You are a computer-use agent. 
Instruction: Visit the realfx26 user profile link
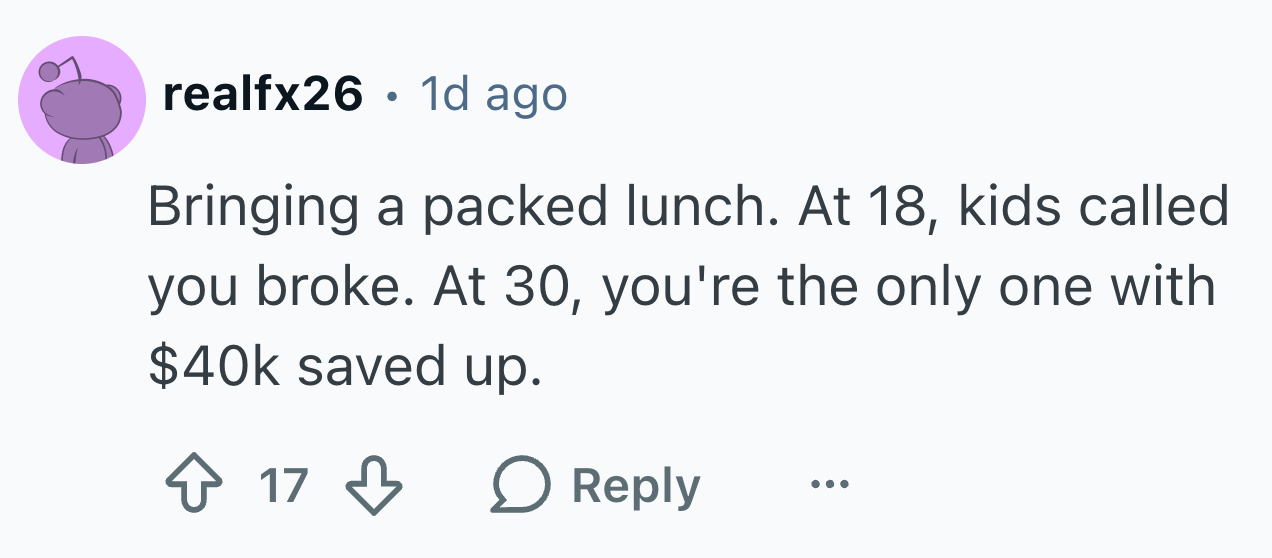262,95
